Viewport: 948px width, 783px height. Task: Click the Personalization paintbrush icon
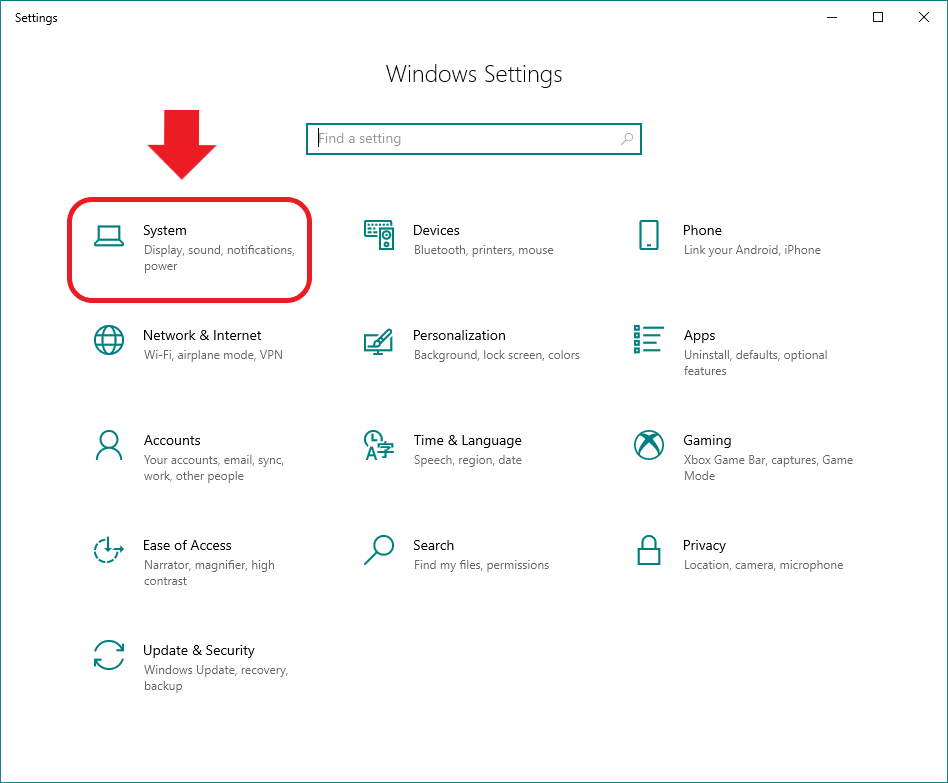pos(378,341)
